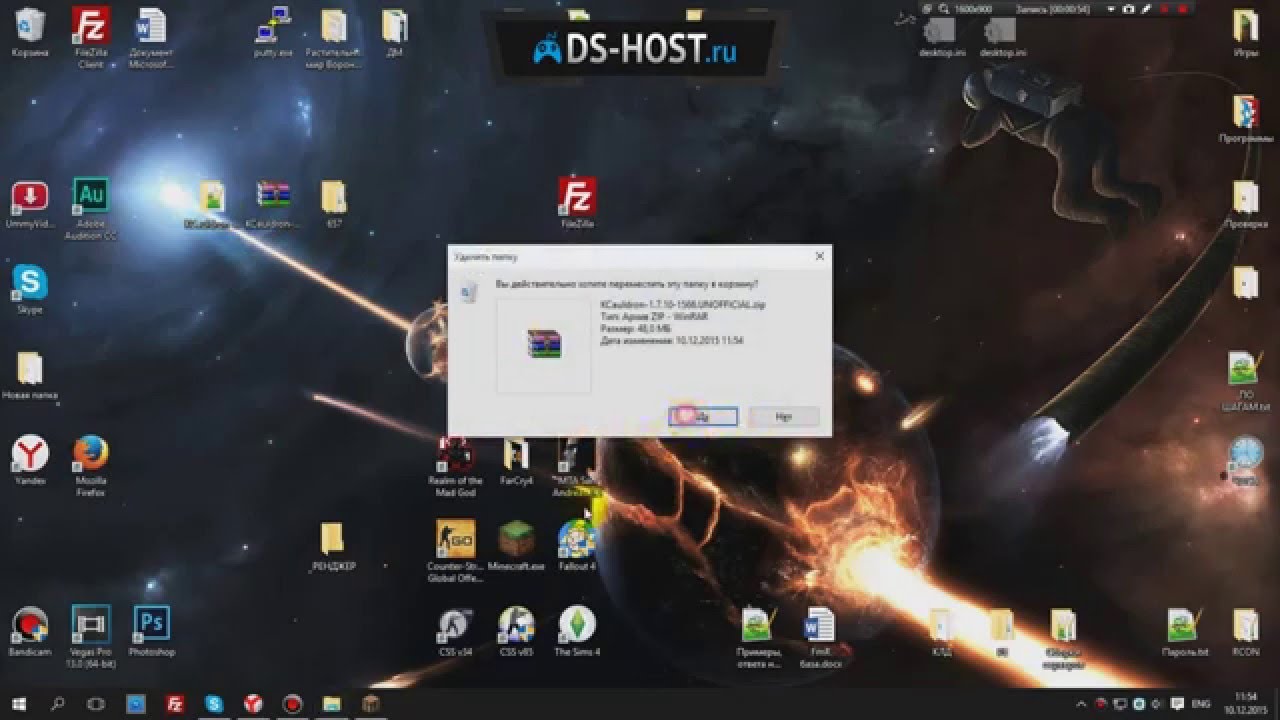Select the Photoshop desktop shortcut
This screenshot has height=720, width=1280.
point(152,632)
